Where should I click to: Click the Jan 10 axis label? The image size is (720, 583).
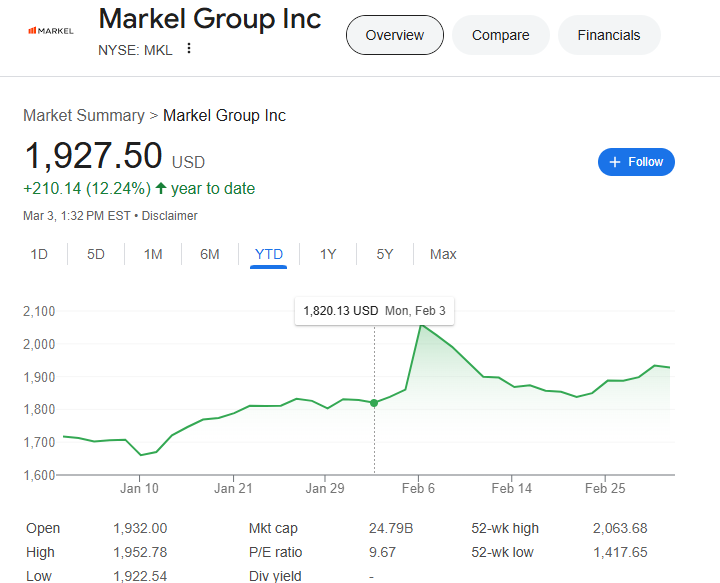coord(139,488)
